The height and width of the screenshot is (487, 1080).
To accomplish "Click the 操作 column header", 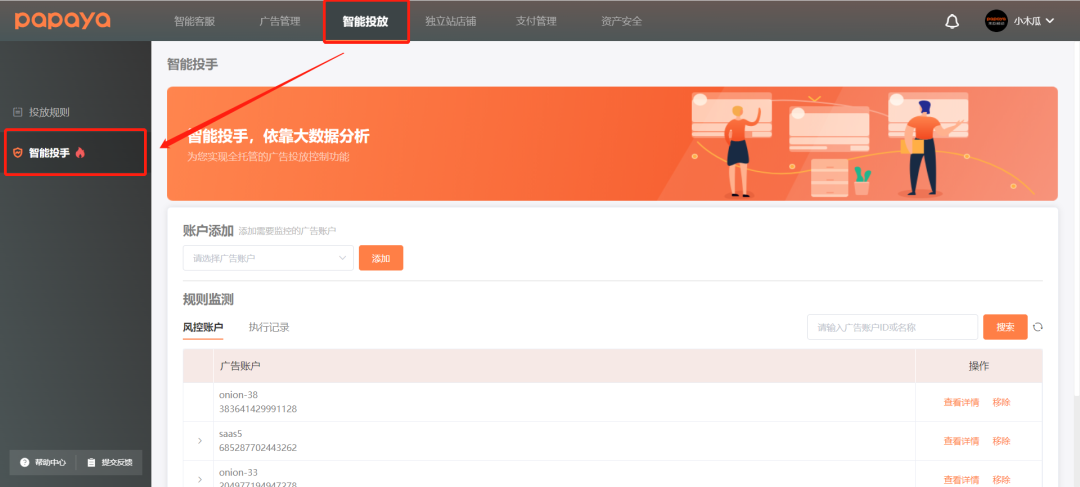I will click(979, 366).
